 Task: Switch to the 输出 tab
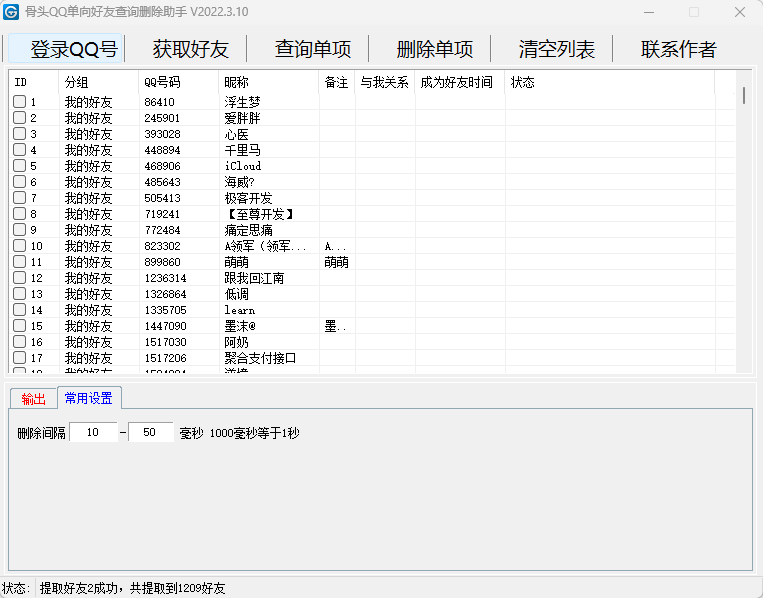[33, 399]
